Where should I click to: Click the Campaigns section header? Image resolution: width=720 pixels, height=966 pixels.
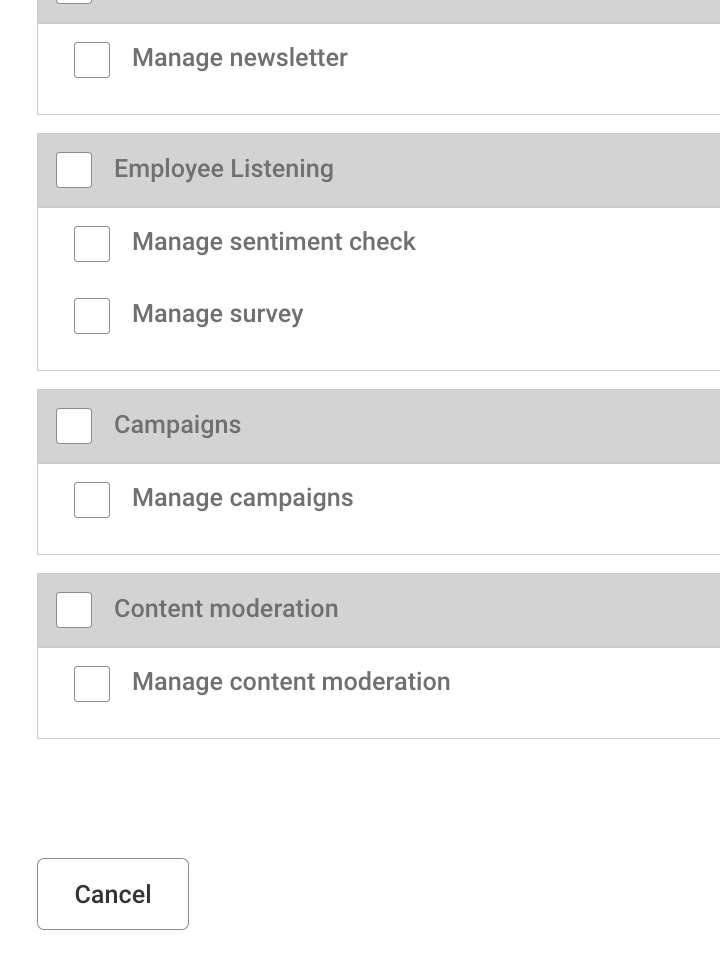(x=177, y=425)
